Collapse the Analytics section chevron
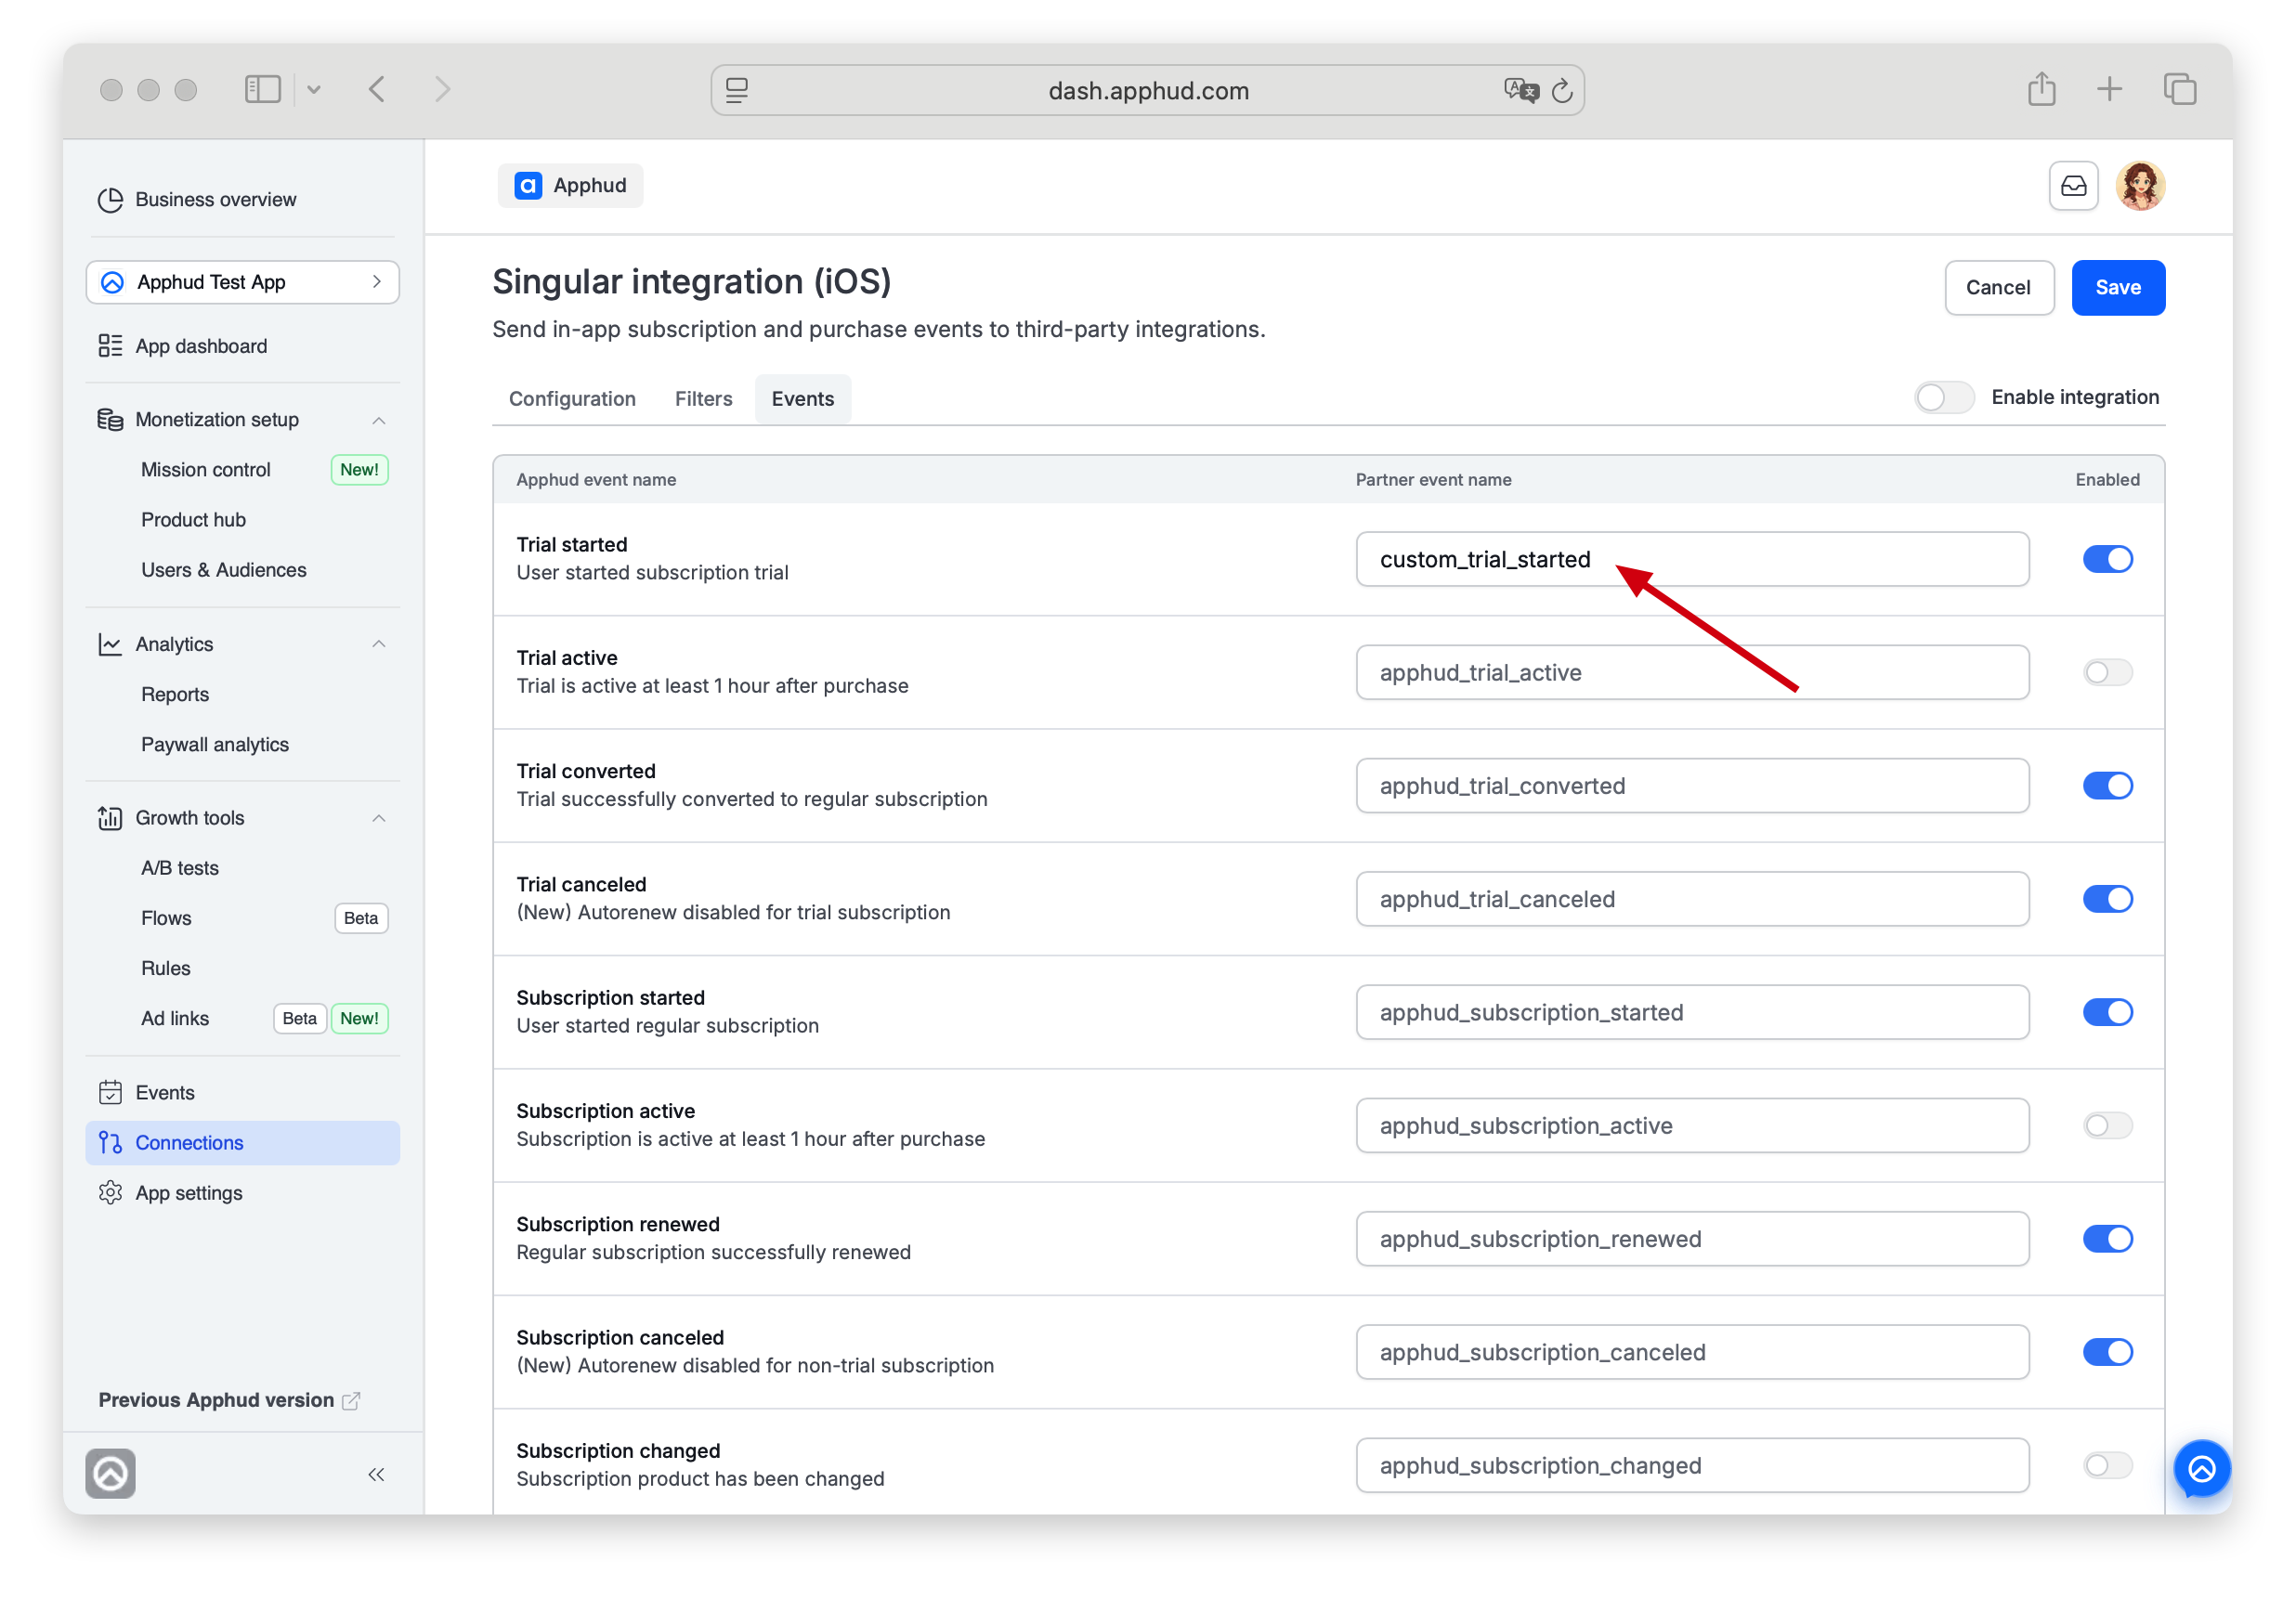The image size is (2296, 1599). coord(379,644)
